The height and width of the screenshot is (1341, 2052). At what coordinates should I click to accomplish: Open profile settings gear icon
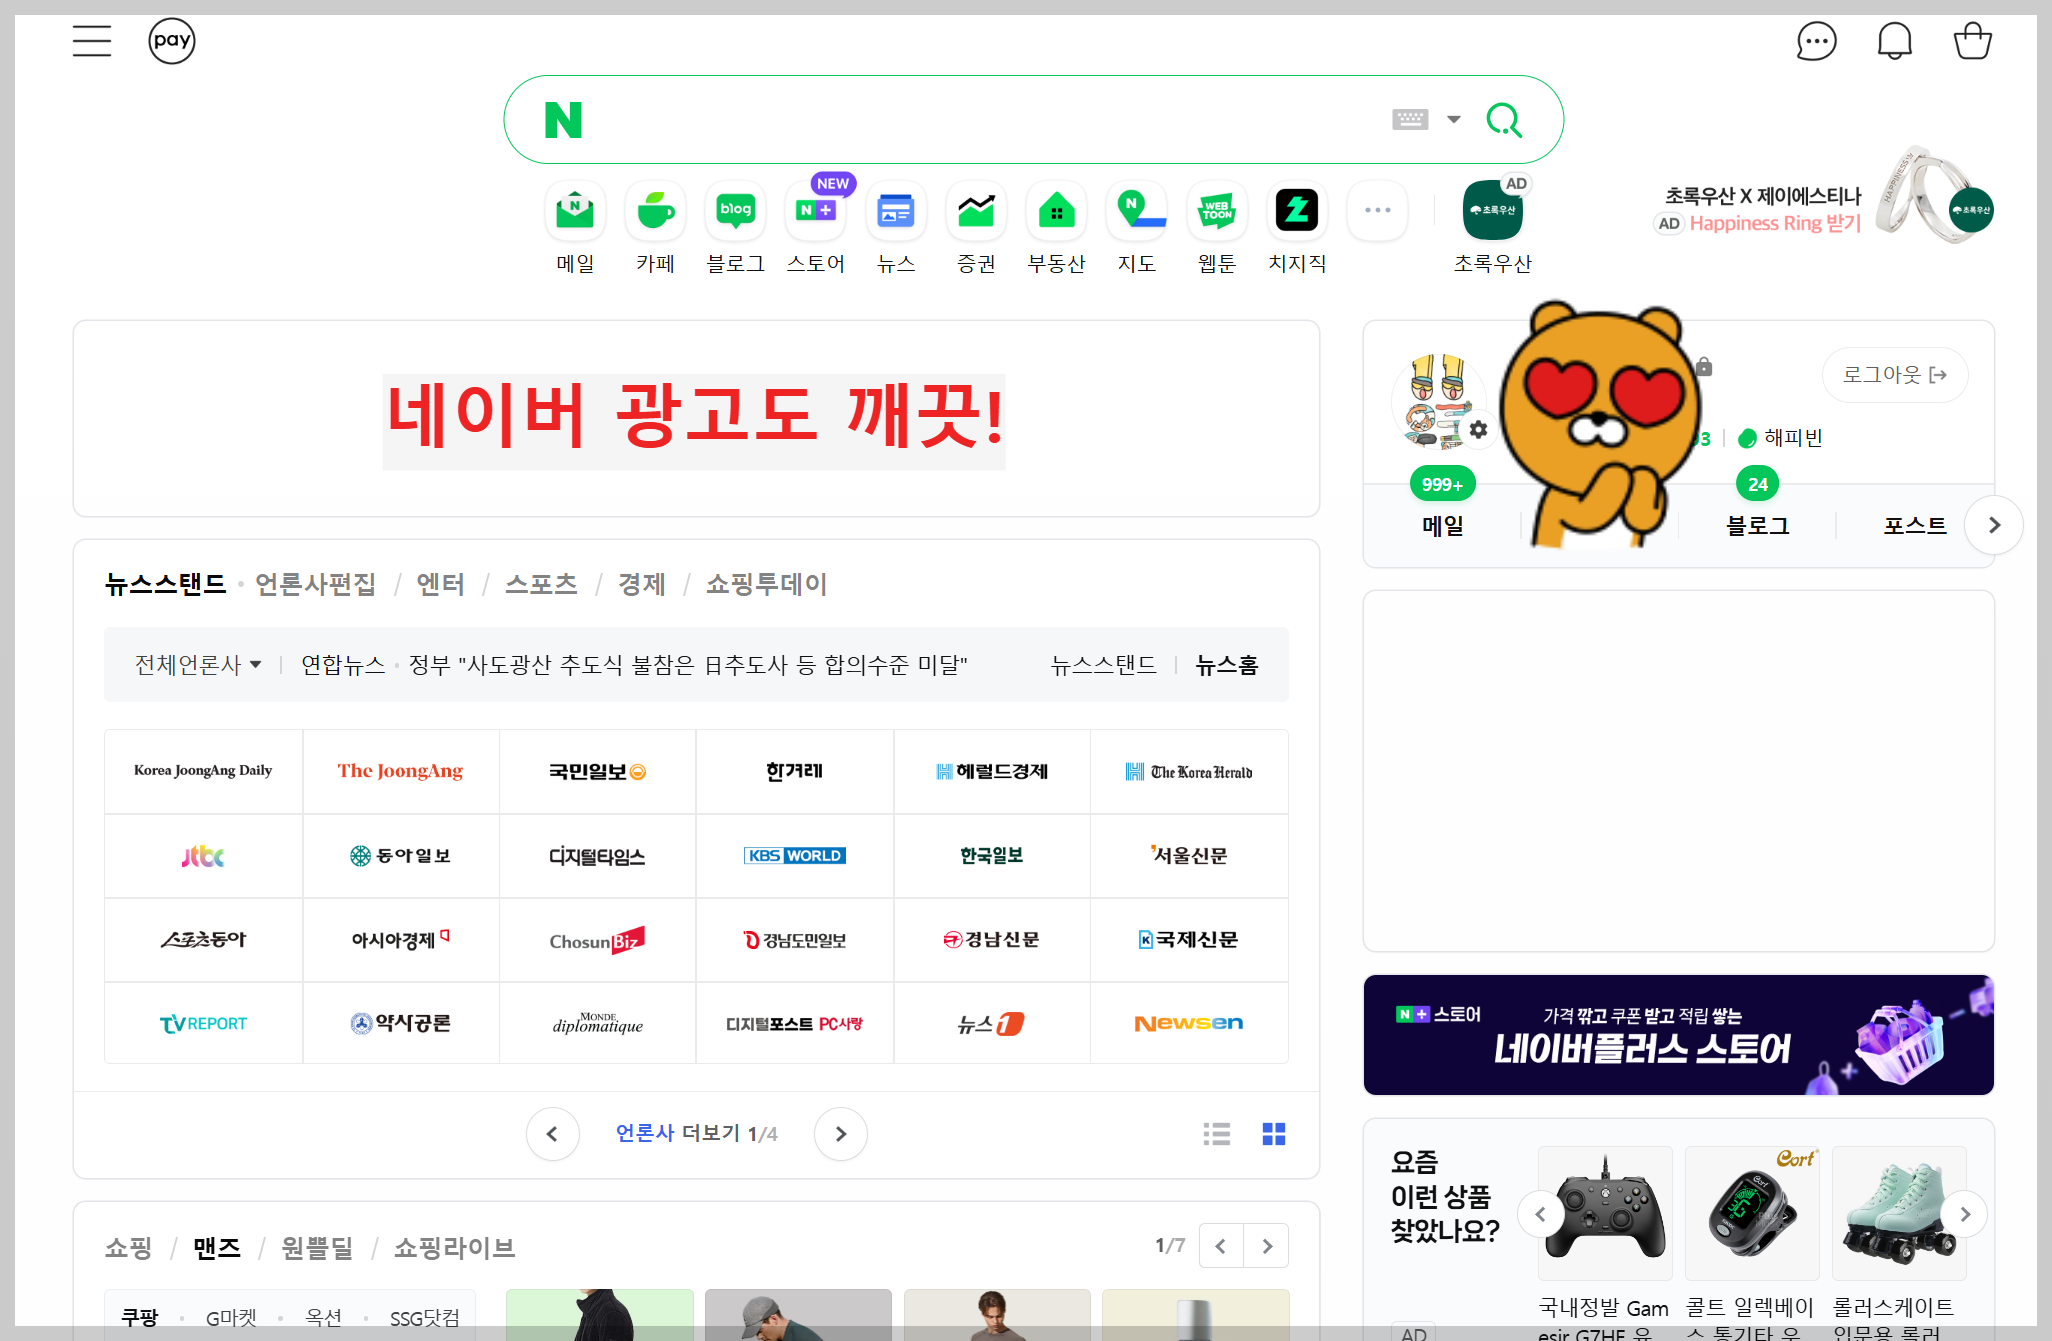point(1479,430)
